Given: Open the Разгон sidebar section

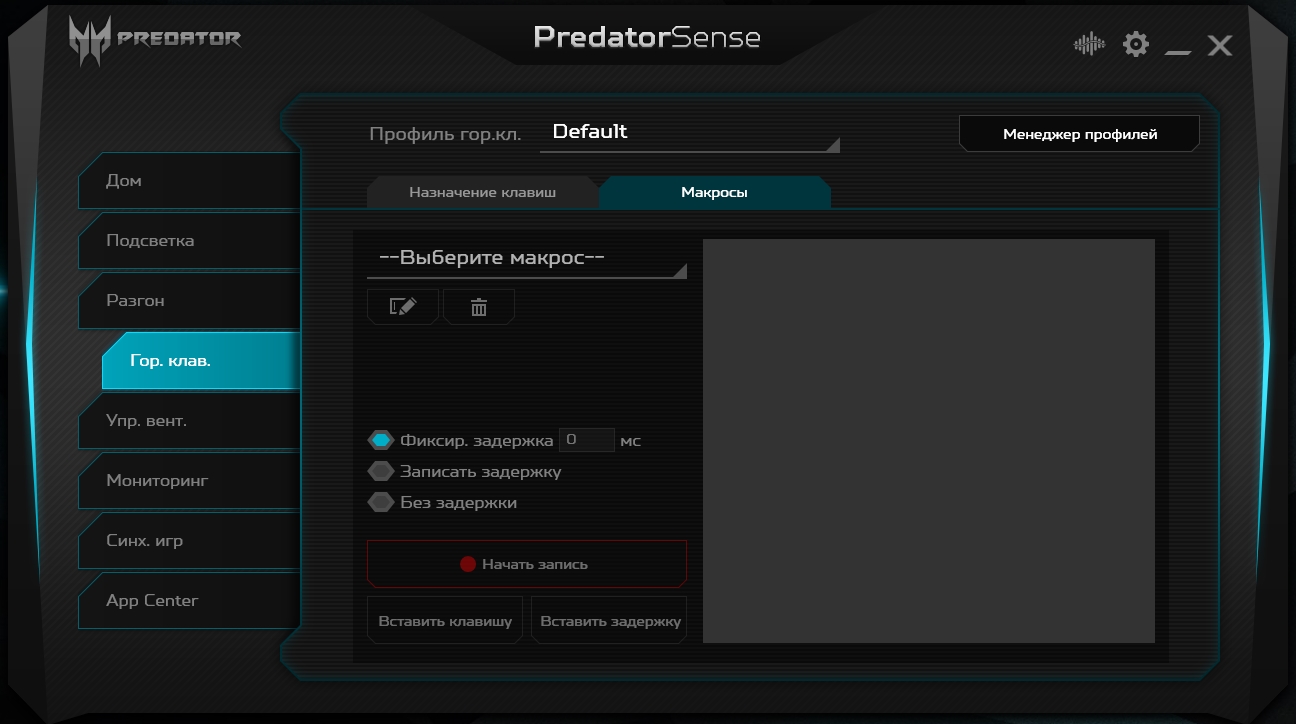Looking at the screenshot, I should pyautogui.click(x=189, y=301).
